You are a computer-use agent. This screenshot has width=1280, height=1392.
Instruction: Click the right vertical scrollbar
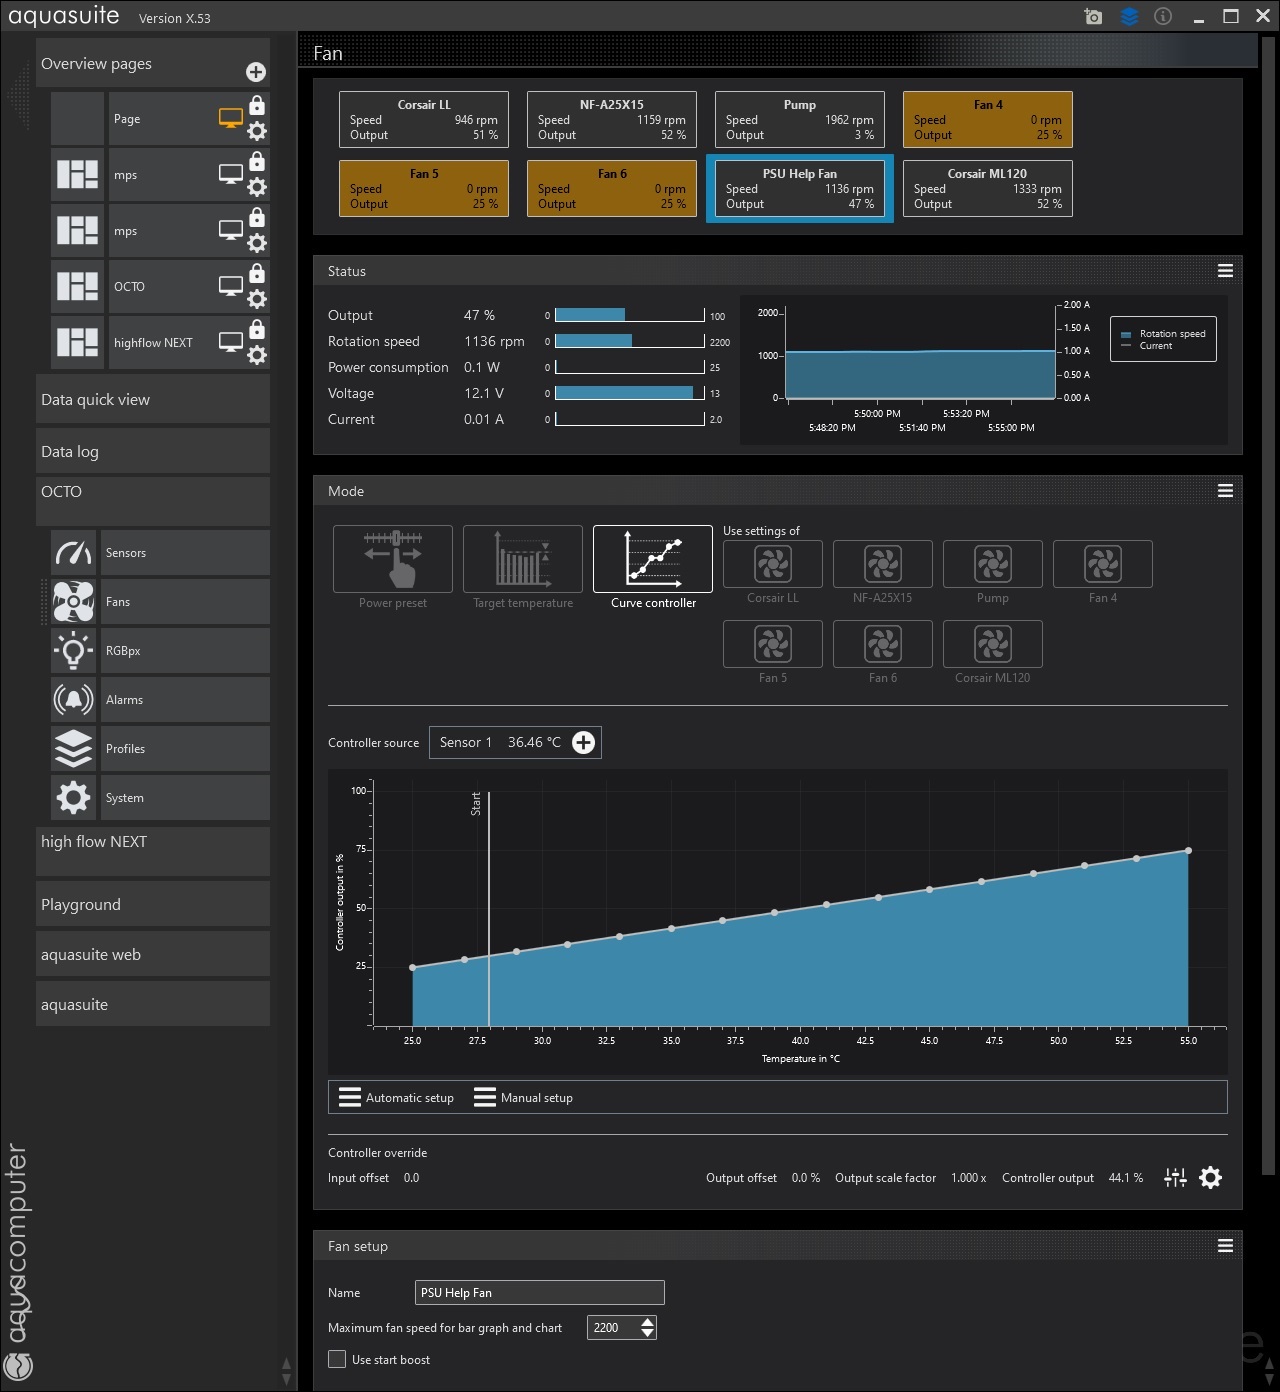point(1270,607)
